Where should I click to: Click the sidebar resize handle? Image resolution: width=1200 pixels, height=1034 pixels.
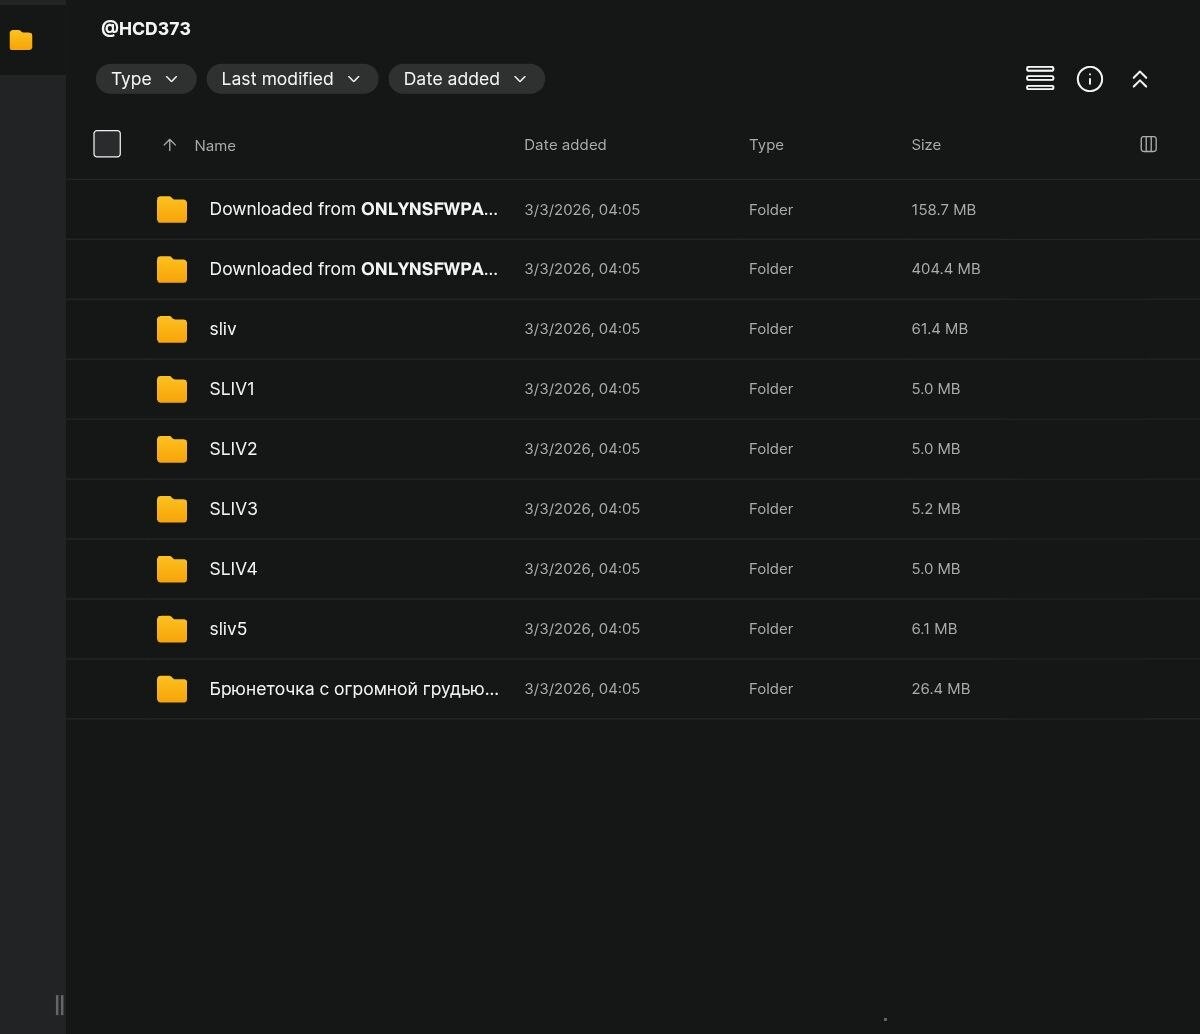[59, 1005]
